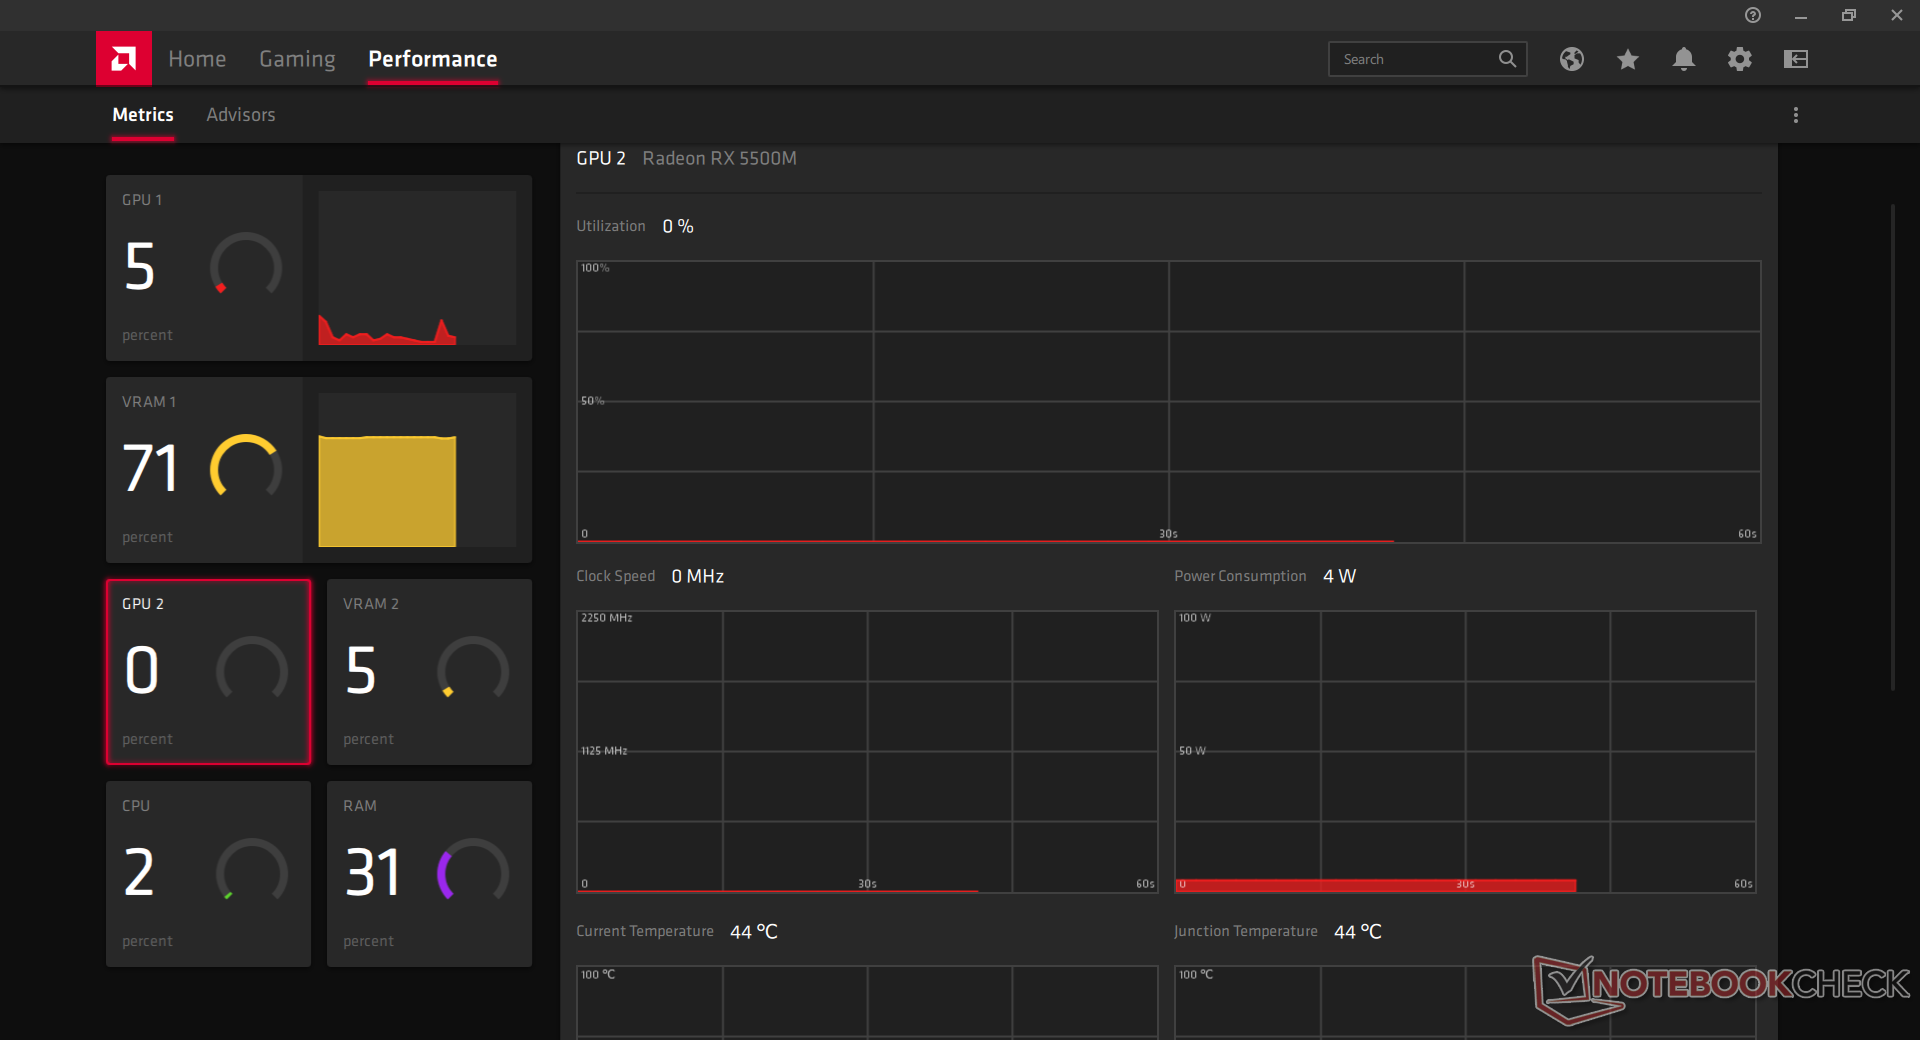
Task: Click the AMD Radeon logo icon
Action: click(124, 59)
